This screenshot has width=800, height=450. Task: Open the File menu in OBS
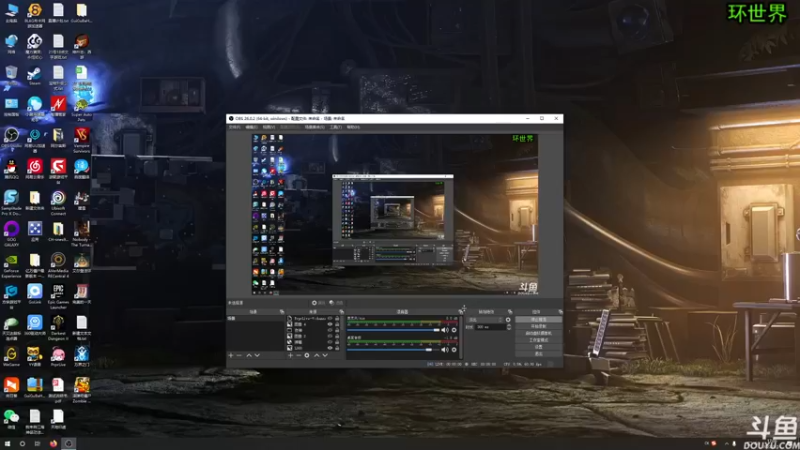click(235, 127)
